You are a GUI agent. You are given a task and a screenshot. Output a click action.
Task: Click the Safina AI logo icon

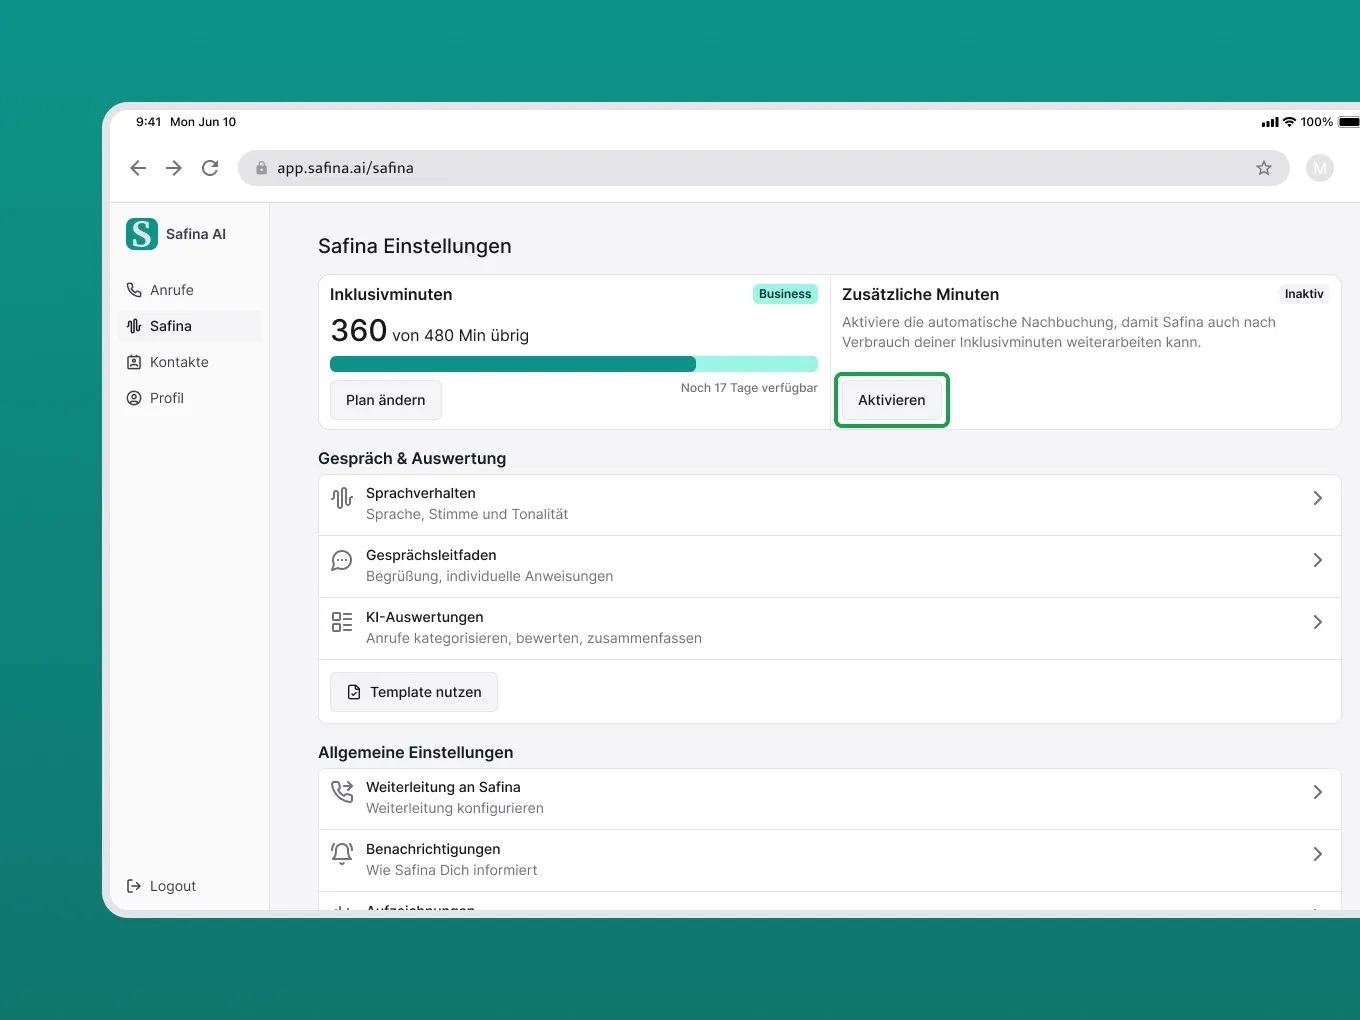tap(142, 234)
